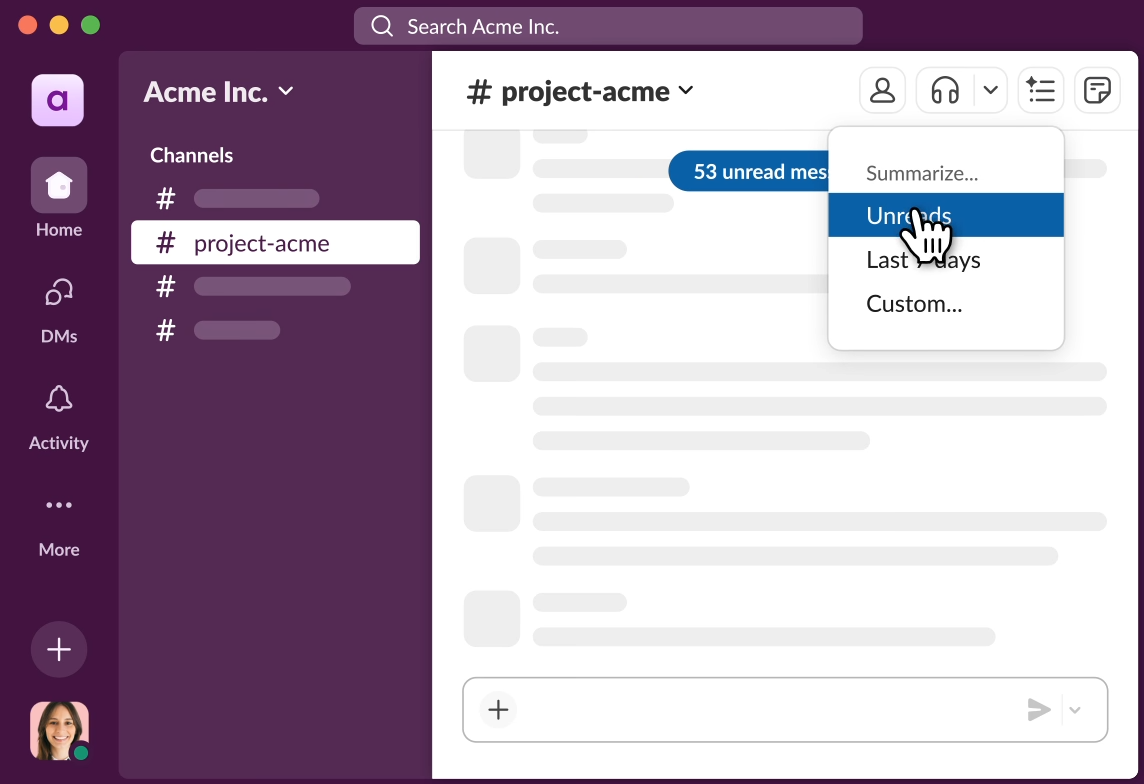Viewport: 1144px width, 784px height.
Task: Click the AI summarize sparkle-list icon
Action: click(1041, 91)
